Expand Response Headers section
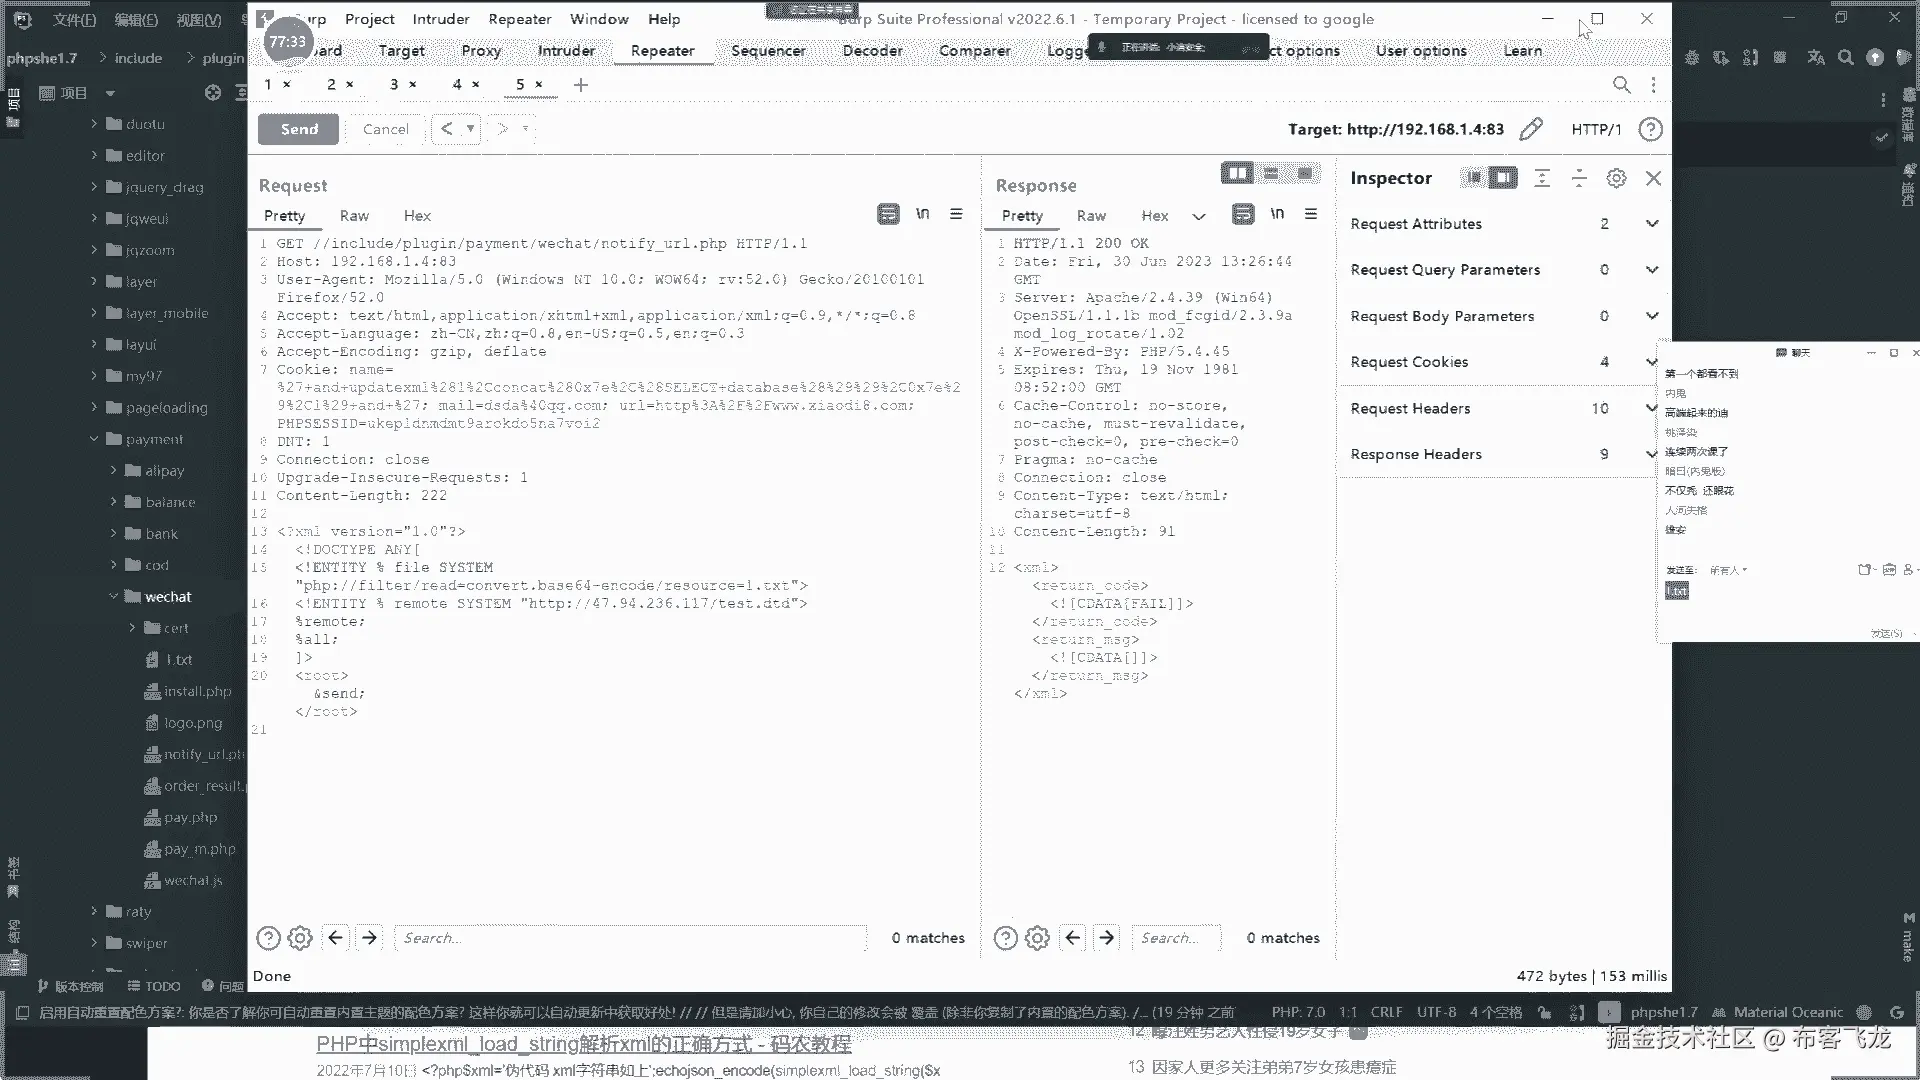 [x=1651, y=454]
